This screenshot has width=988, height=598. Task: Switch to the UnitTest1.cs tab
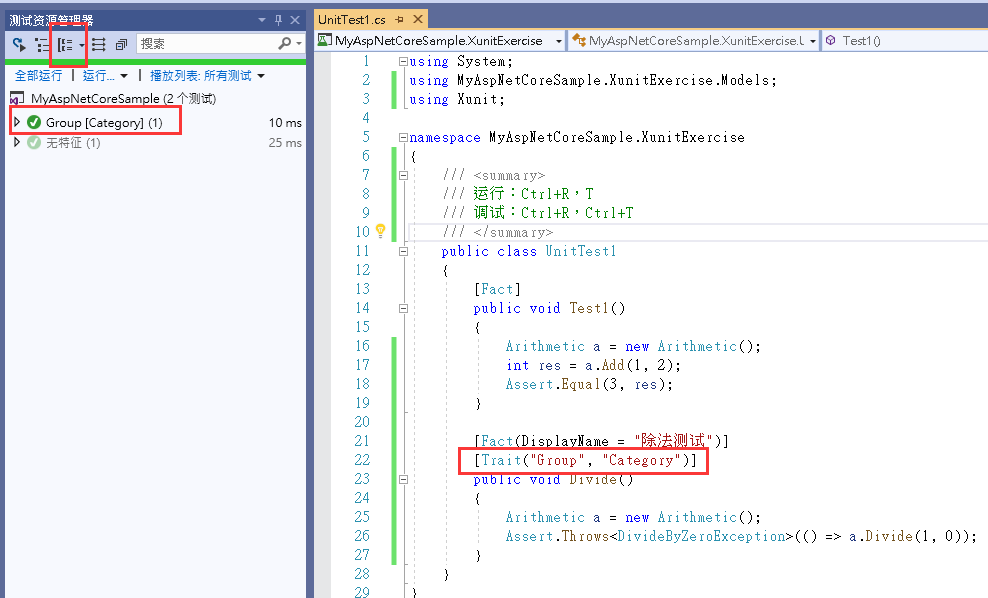pos(352,20)
